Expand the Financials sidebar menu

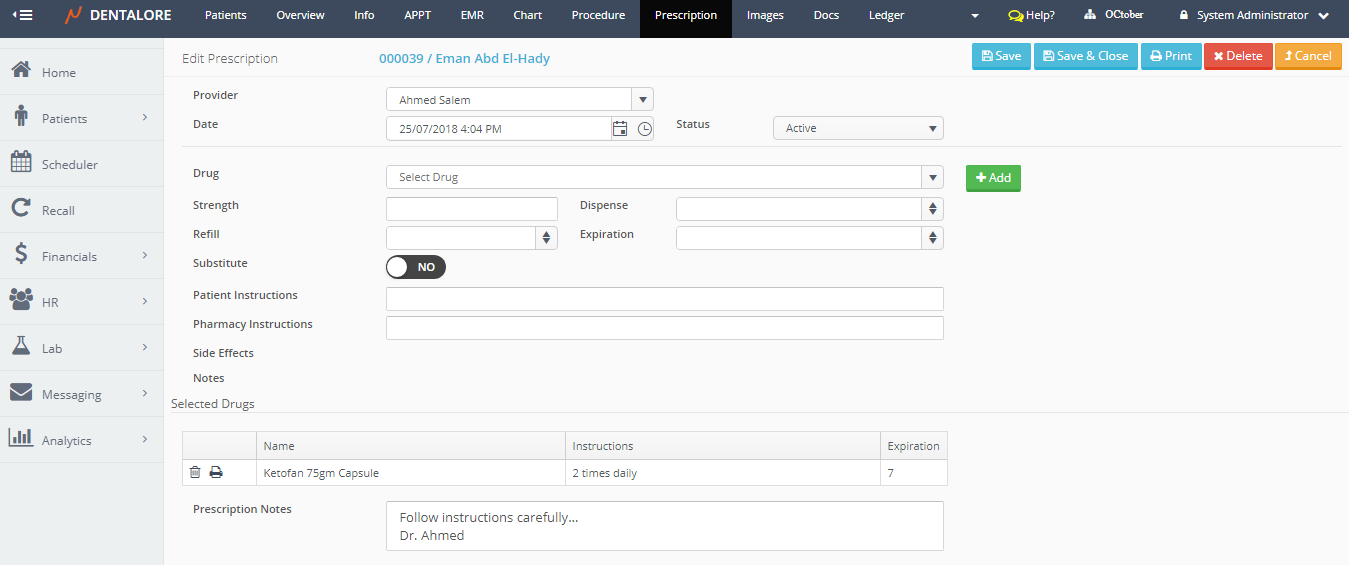pyautogui.click(x=82, y=257)
